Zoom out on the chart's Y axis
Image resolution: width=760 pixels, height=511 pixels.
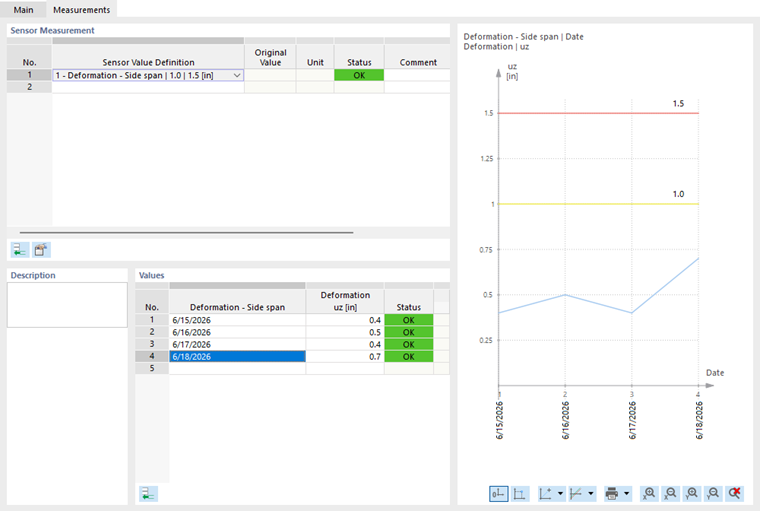[712, 494]
